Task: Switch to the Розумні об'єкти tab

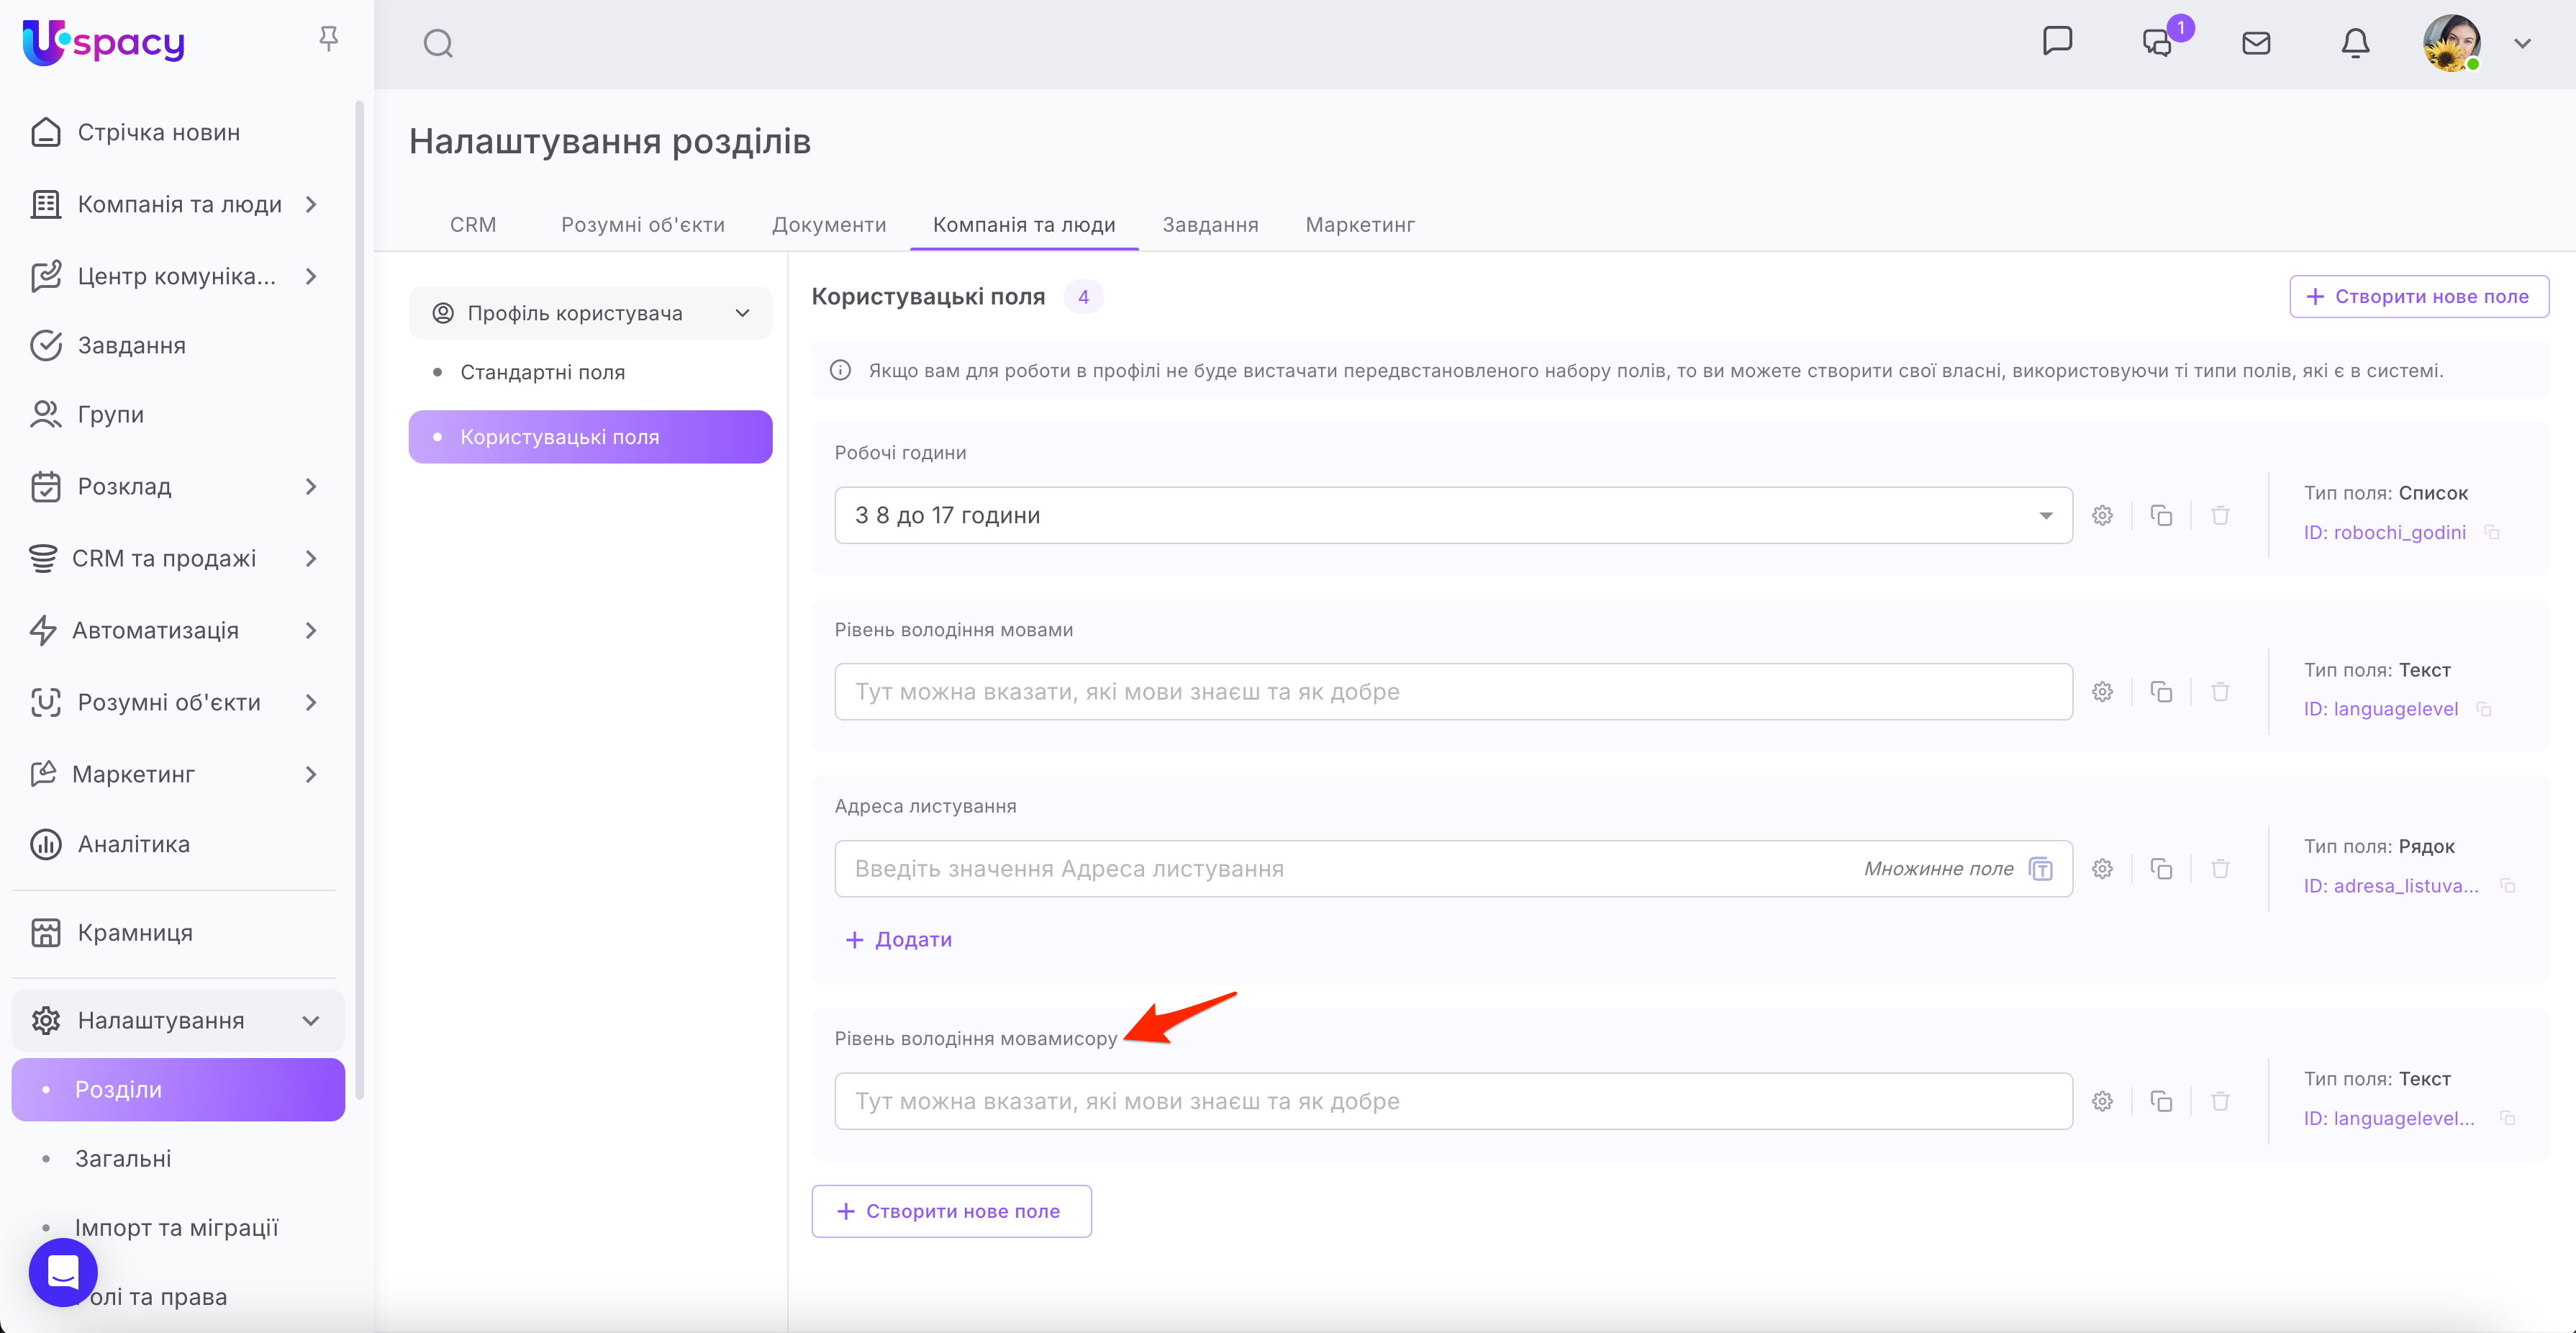Action: click(x=642, y=225)
